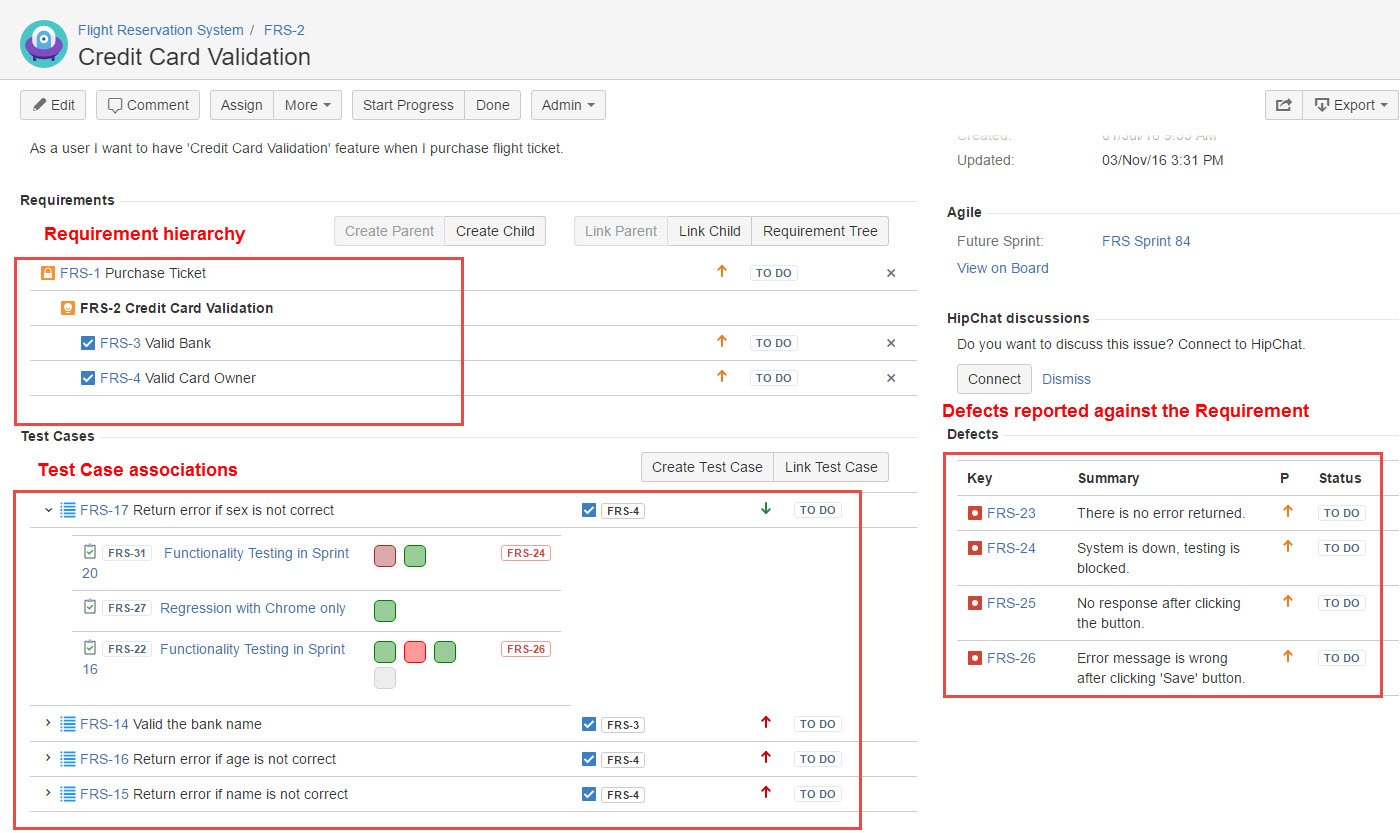This screenshot has width=1400, height=833.
Task: Open the More dropdown menu
Action: 312,105
